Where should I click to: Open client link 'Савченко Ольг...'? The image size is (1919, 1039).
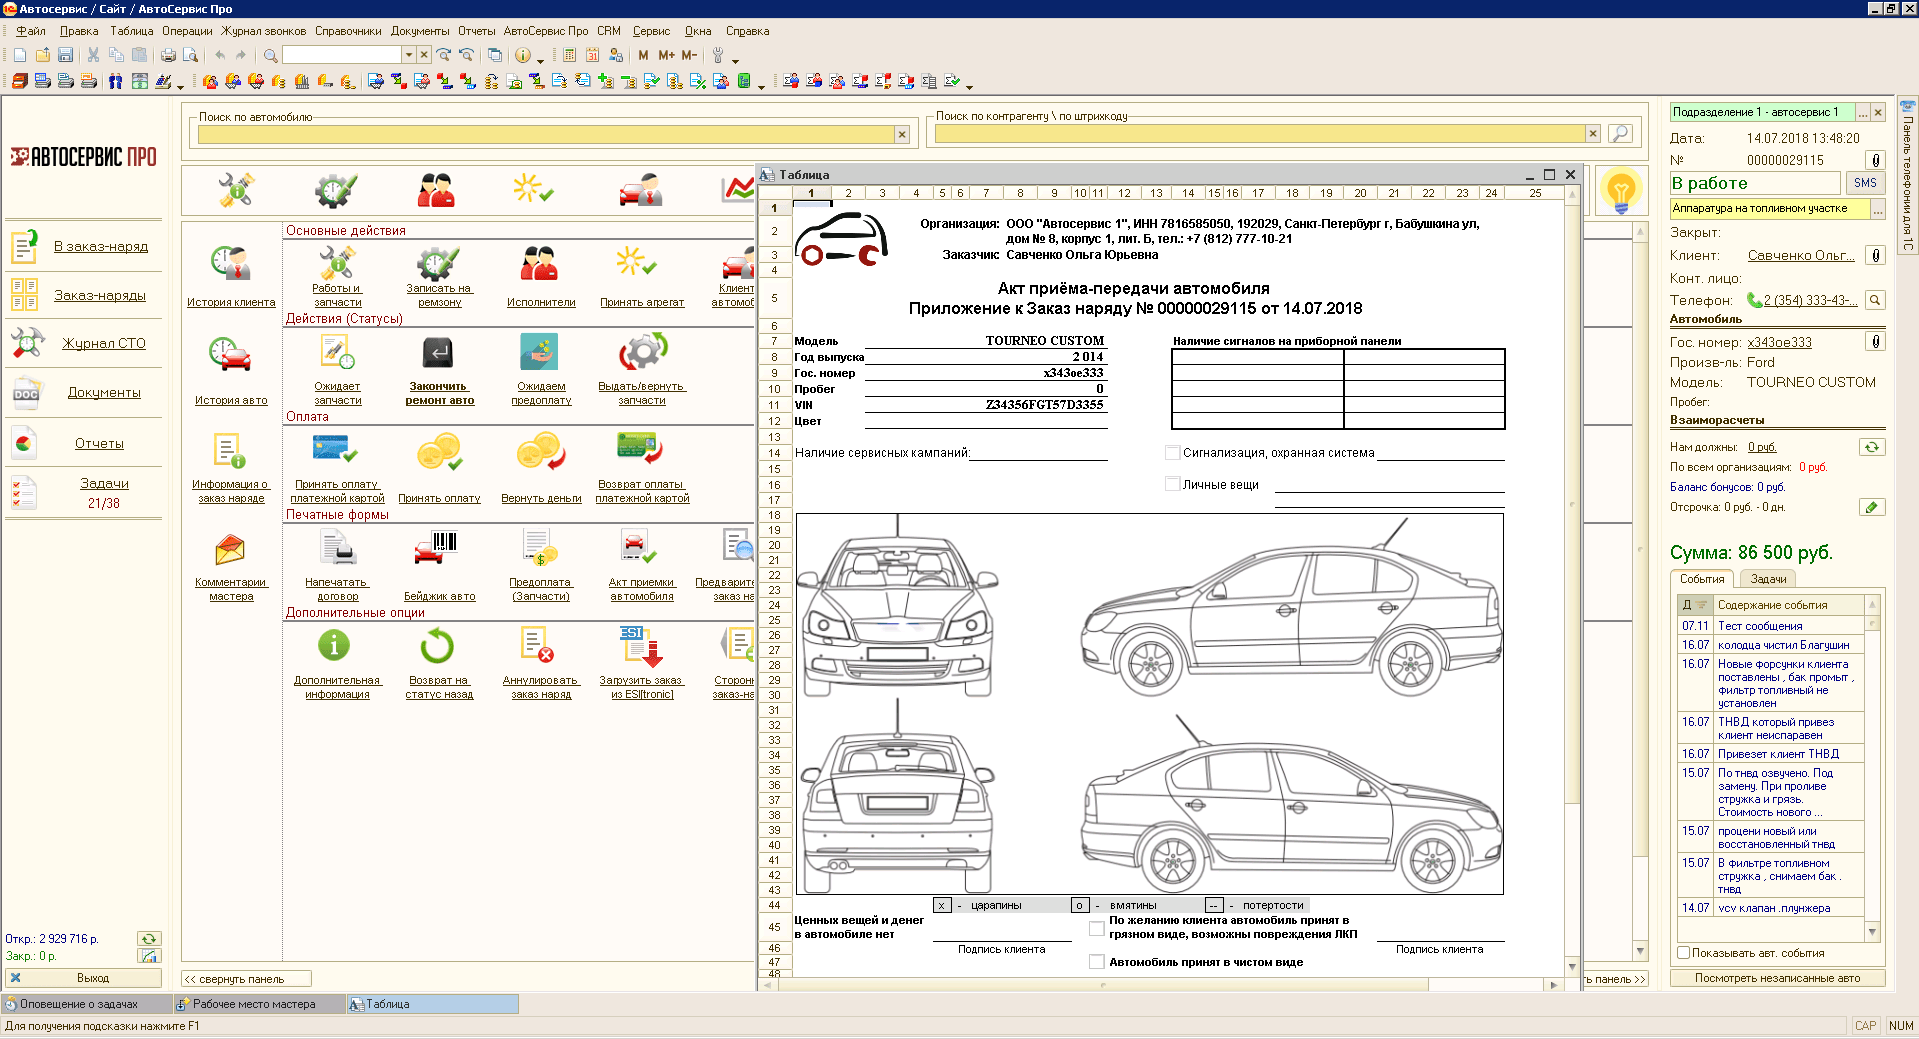(1800, 256)
